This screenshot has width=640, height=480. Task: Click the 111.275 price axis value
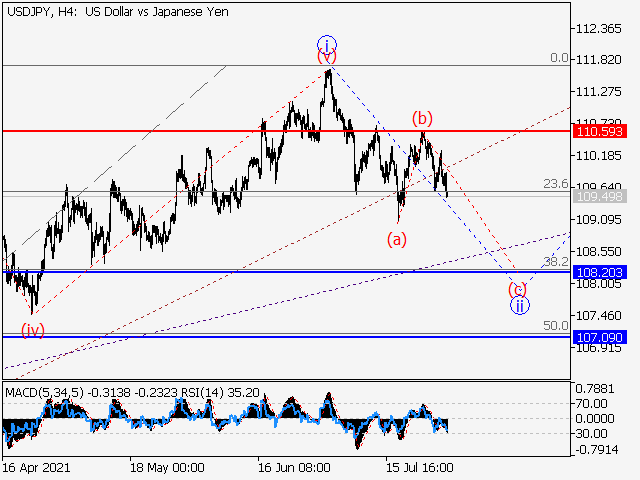click(598, 92)
